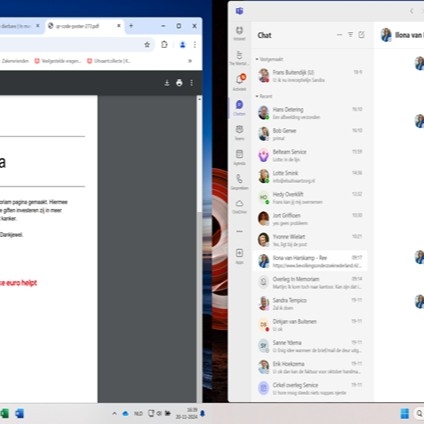Open the Uitvaartcollecte bookmark
This screenshot has height=424, width=424.
click(109, 61)
